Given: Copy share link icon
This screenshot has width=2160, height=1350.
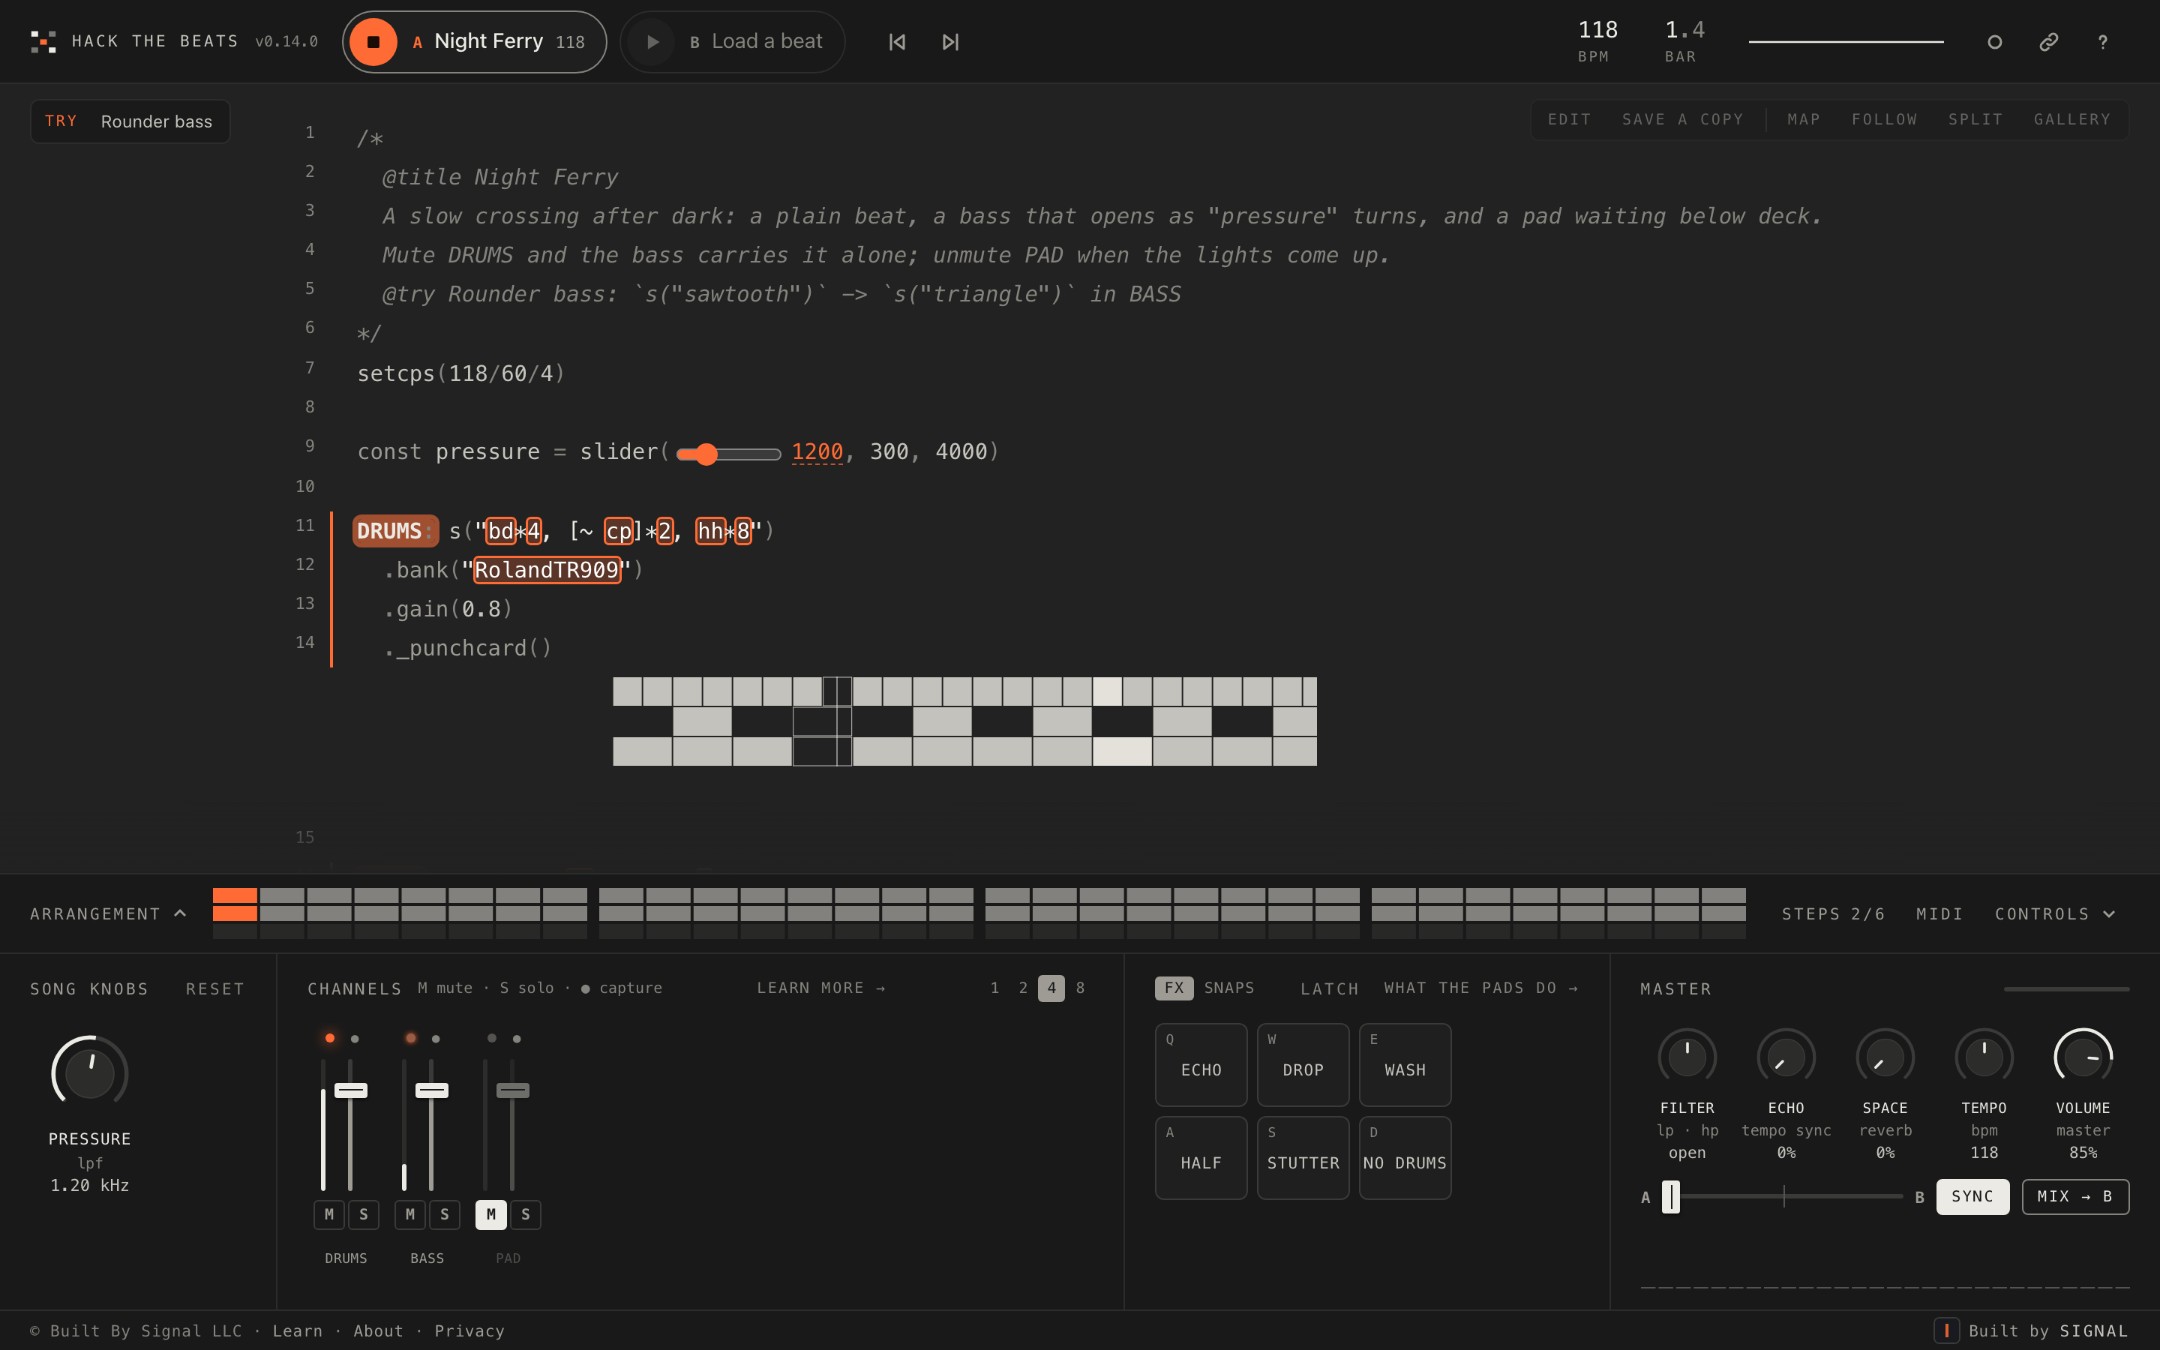Looking at the screenshot, I should pyautogui.click(x=2049, y=42).
